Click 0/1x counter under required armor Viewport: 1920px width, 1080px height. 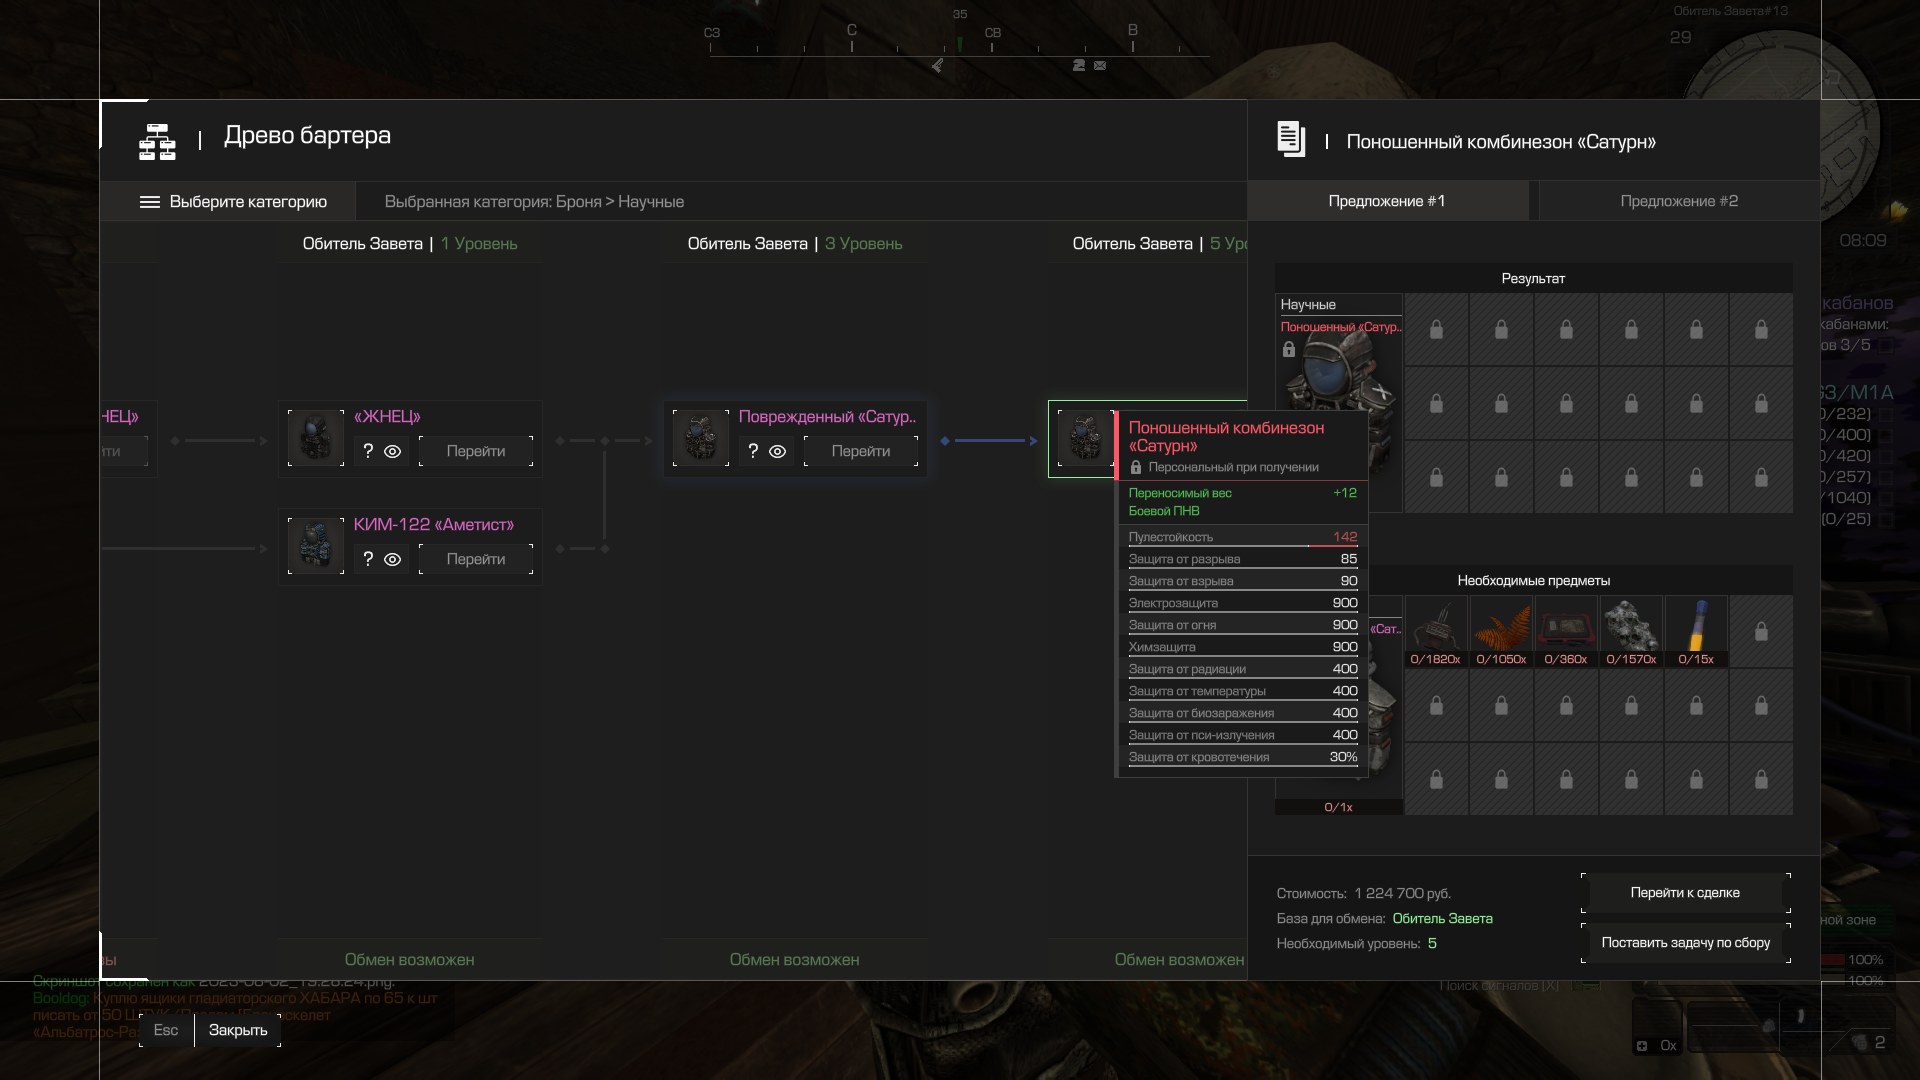tap(1338, 807)
